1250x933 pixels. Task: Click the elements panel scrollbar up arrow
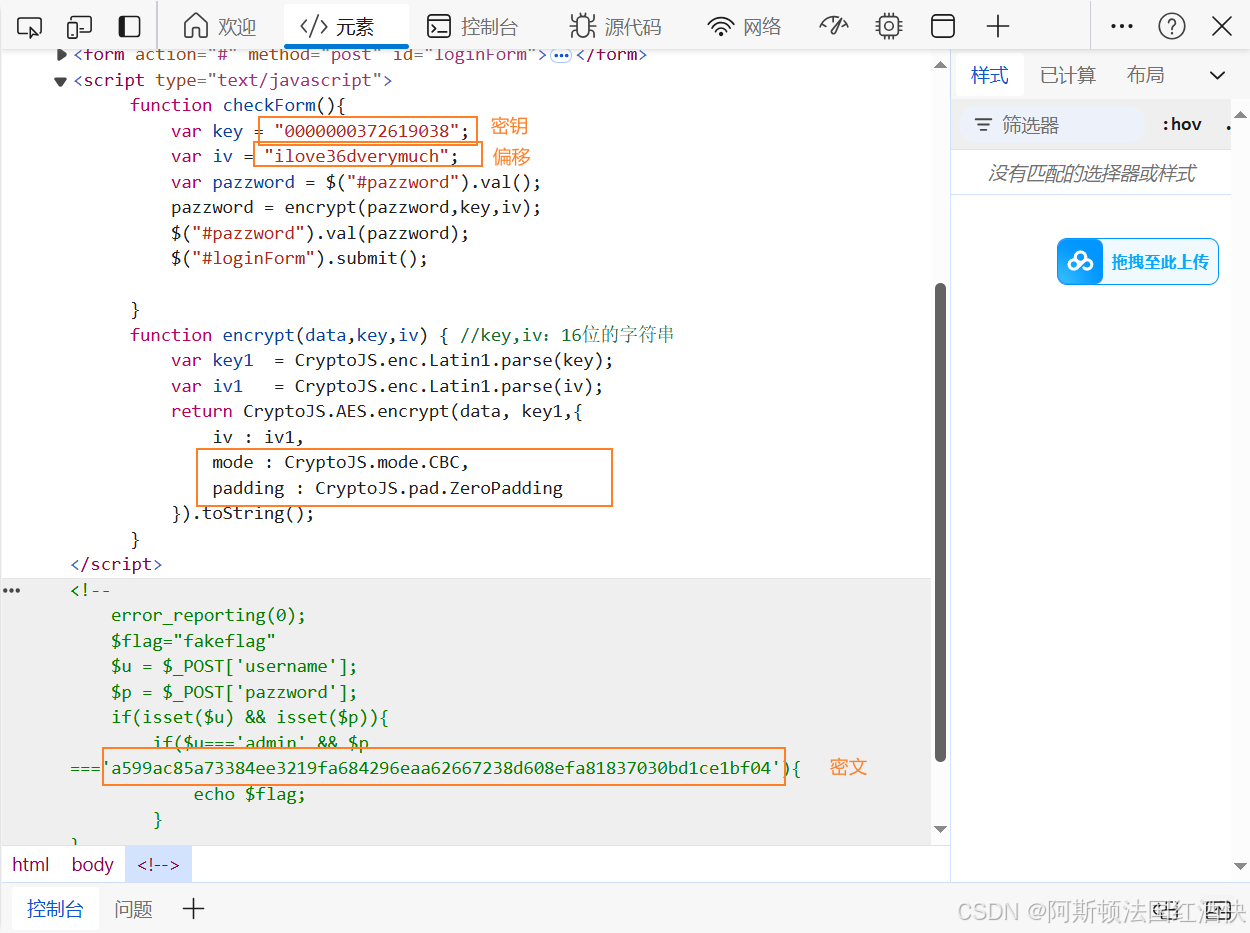click(939, 65)
